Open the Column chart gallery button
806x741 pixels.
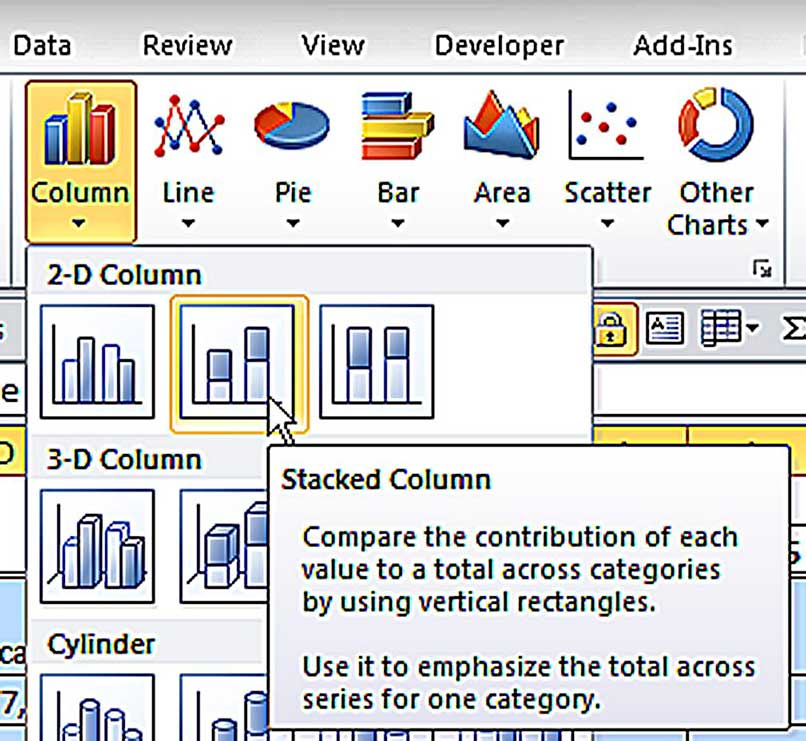click(x=81, y=161)
